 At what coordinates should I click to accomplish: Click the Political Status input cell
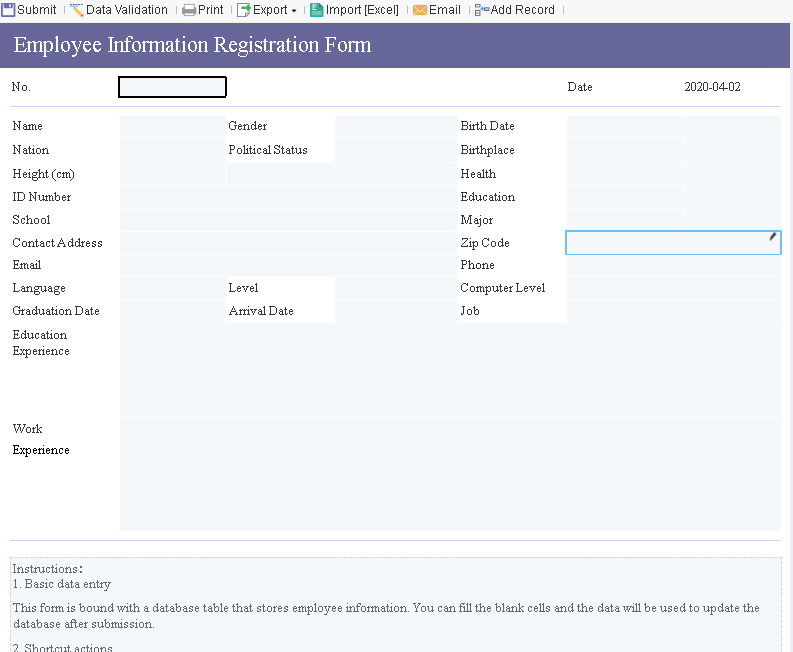pos(396,150)
